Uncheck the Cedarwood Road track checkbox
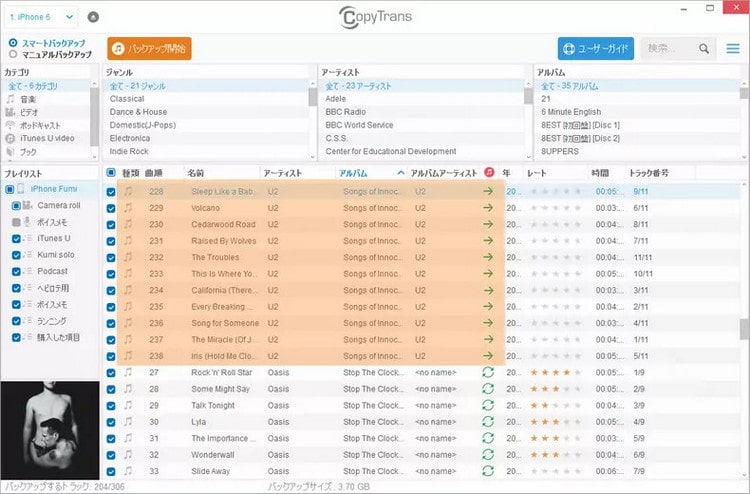This screenshot has width=750, height=494. coord(111,225)
